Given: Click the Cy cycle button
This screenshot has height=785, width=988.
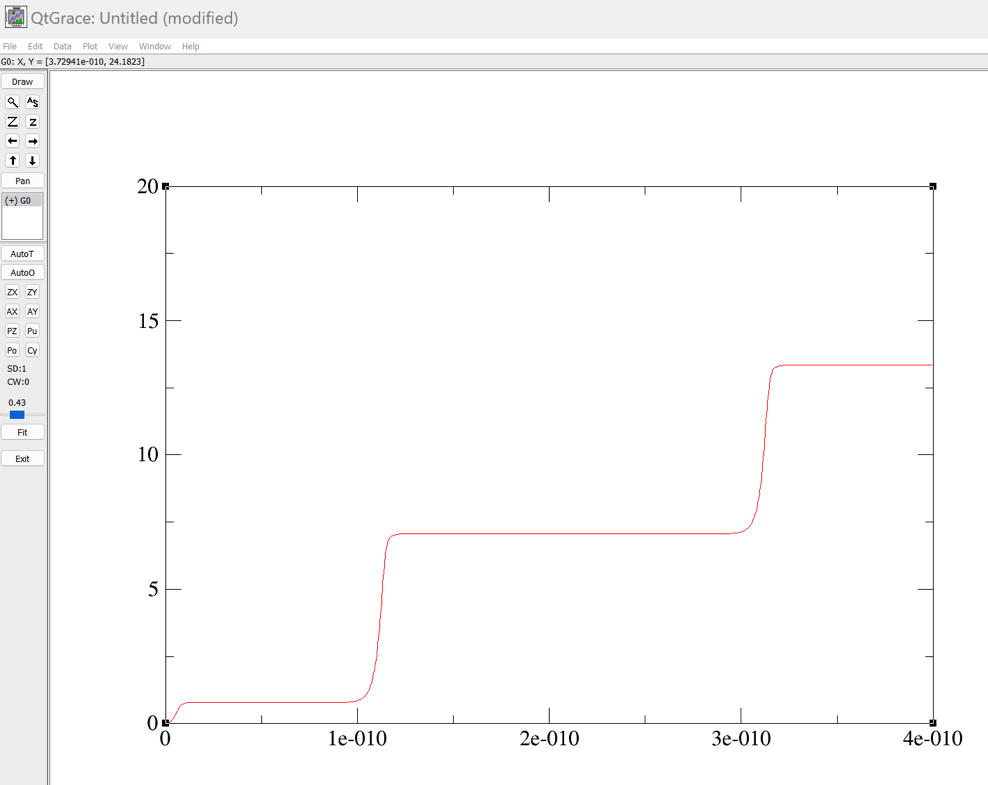Looking at the screenshot, I should click(x=32, y=351).
